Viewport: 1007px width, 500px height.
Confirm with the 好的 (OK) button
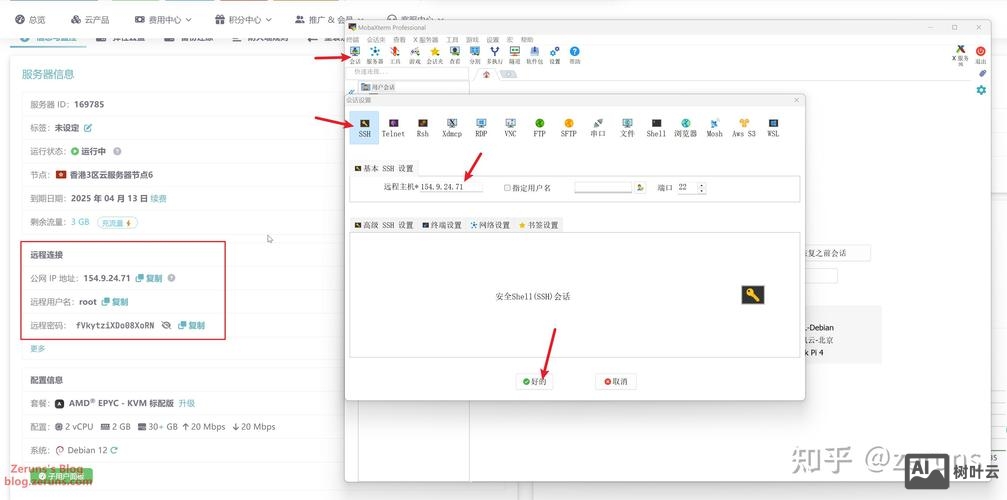click(x=534, y=381)
